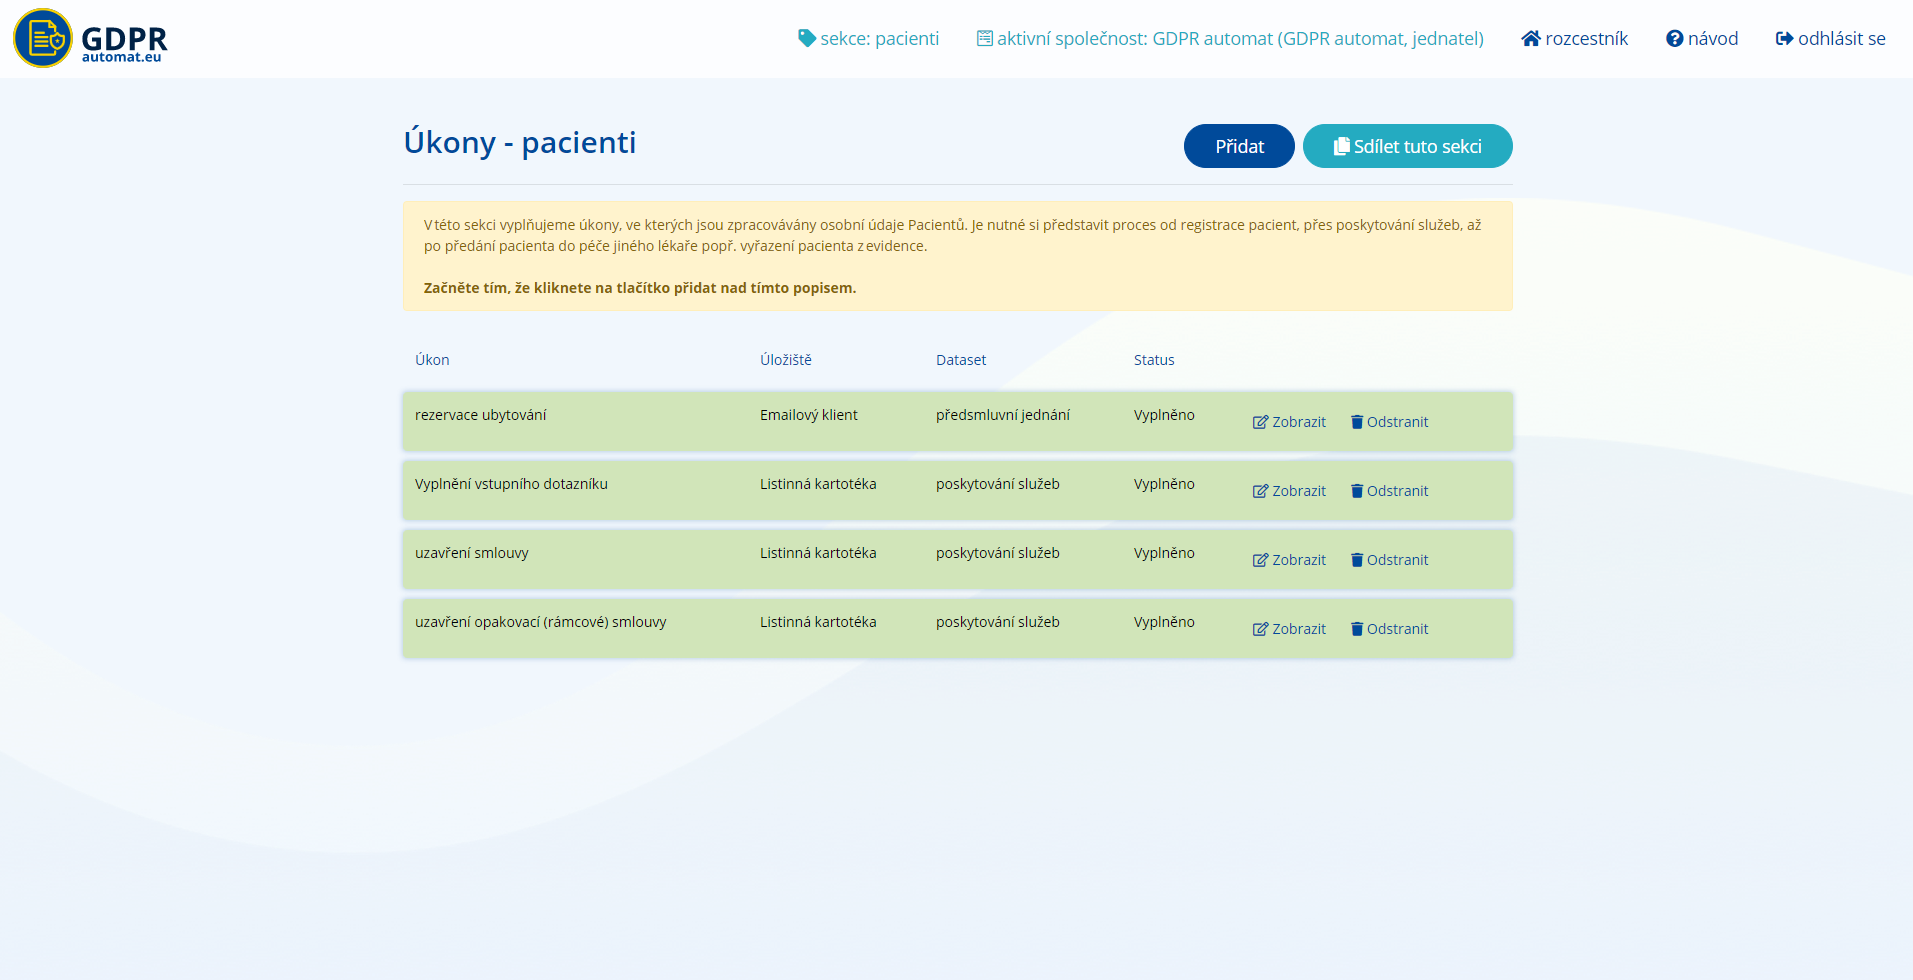Open Zobrazit for Vyplnění vstupního dotazníku
The width and height of the screenshot is (1913, 980).
(x=1289, y=491)
